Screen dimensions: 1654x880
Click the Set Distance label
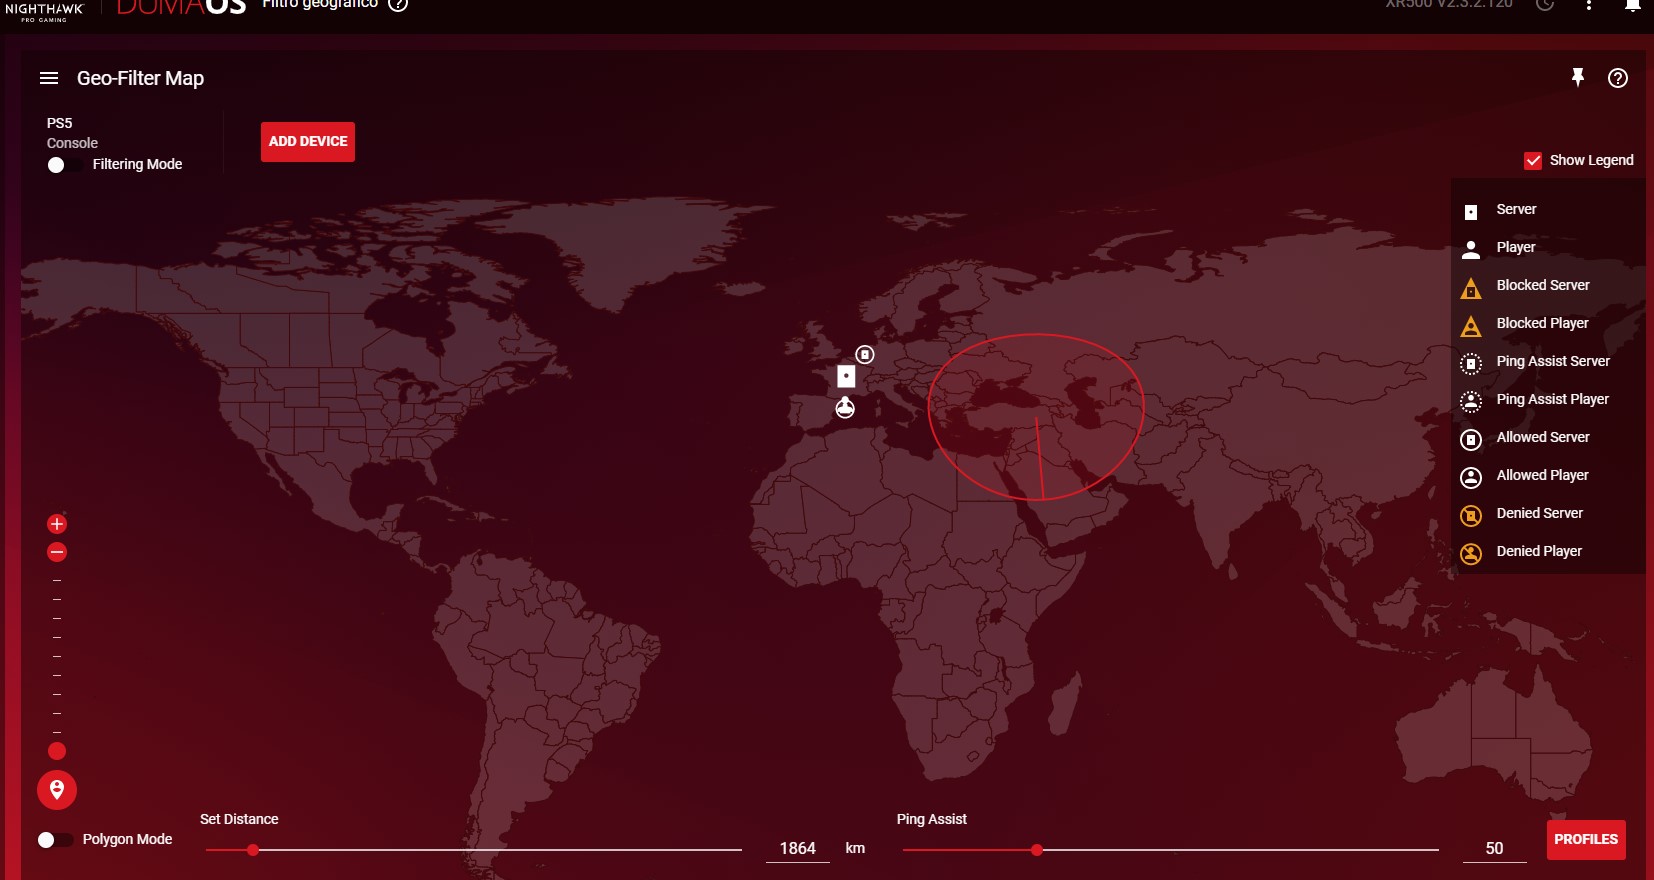click(239, 819)
